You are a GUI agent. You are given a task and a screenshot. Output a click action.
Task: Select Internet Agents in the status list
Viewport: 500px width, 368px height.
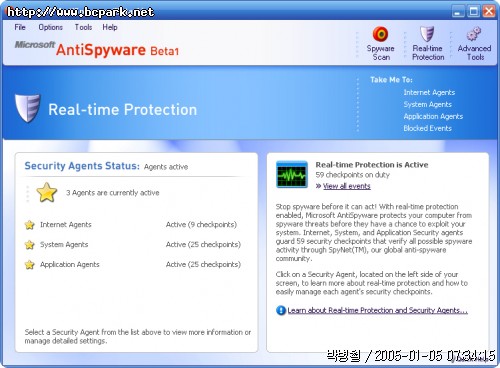tap(66, 225)
